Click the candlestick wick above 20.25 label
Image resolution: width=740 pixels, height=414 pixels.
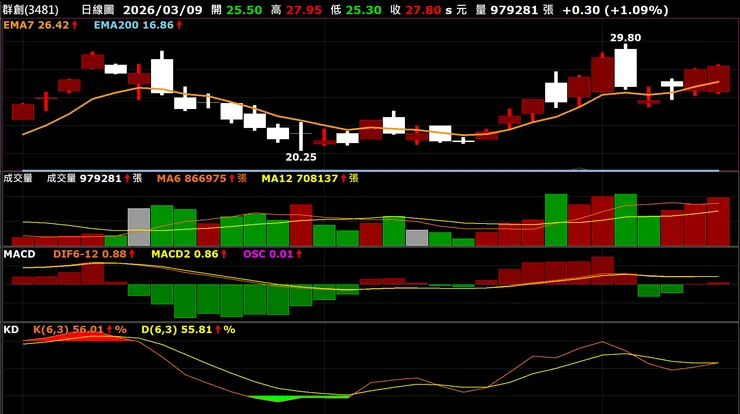(301, 136)
